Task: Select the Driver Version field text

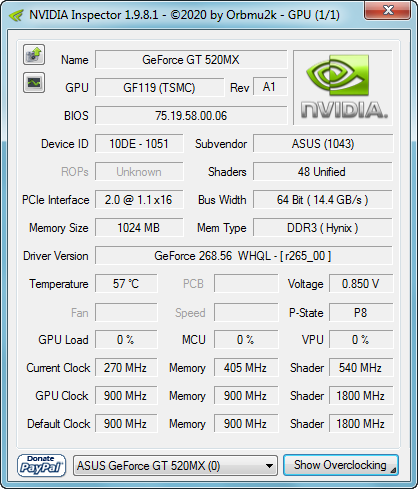Action: (x=244, y=256)
